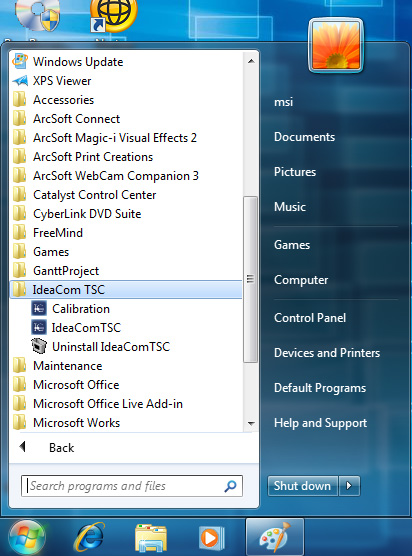
Task: Open msi user folder
Action: pos(283,102)
